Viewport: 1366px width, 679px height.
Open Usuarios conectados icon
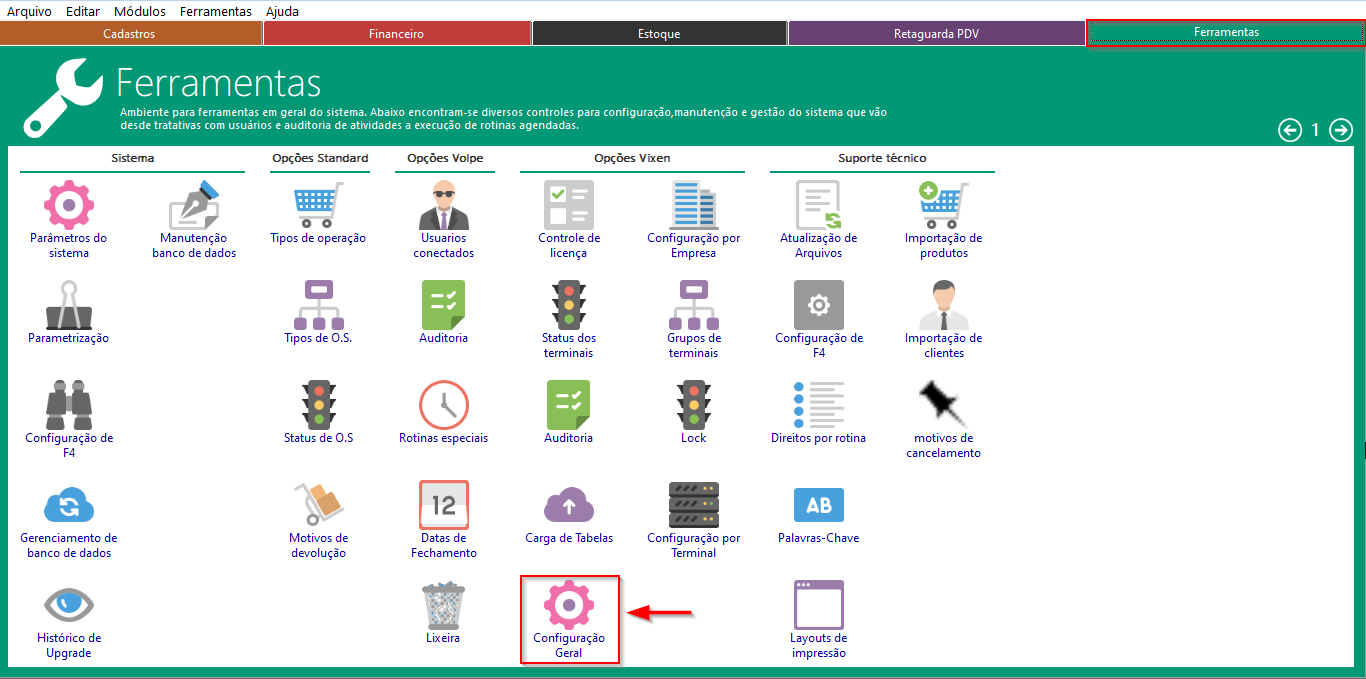coord(443,205)
